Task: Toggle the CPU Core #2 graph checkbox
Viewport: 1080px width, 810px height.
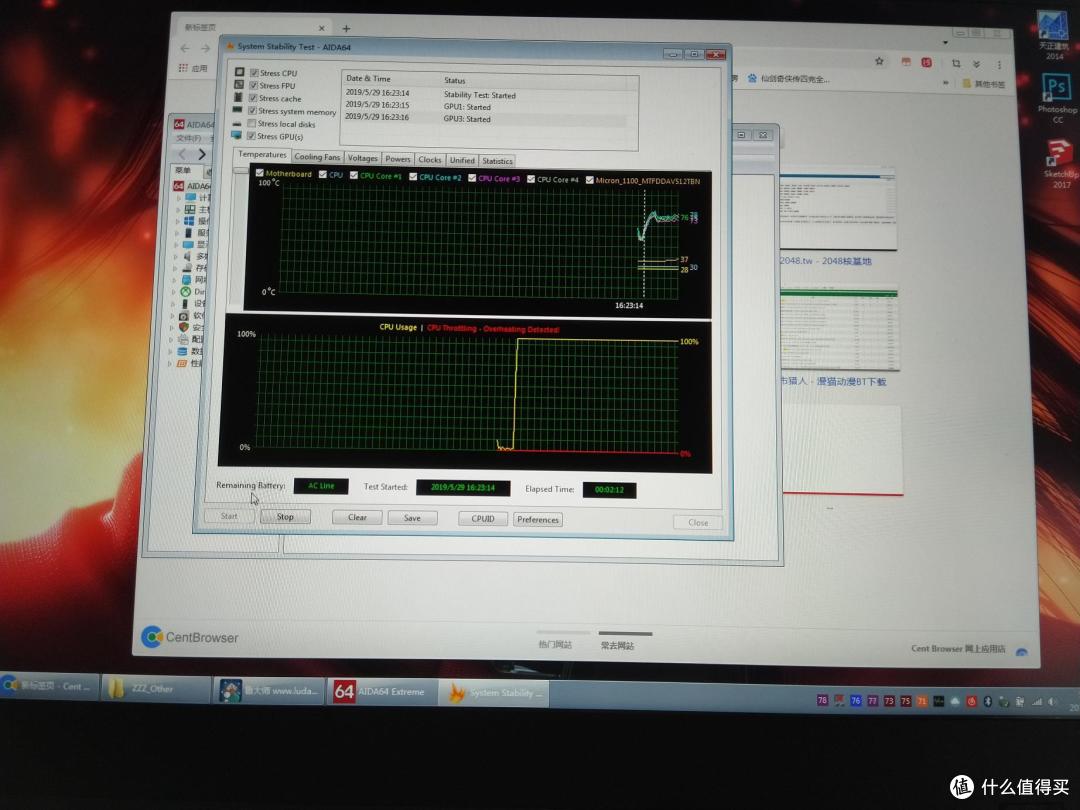Action: [x=413, y=176]
